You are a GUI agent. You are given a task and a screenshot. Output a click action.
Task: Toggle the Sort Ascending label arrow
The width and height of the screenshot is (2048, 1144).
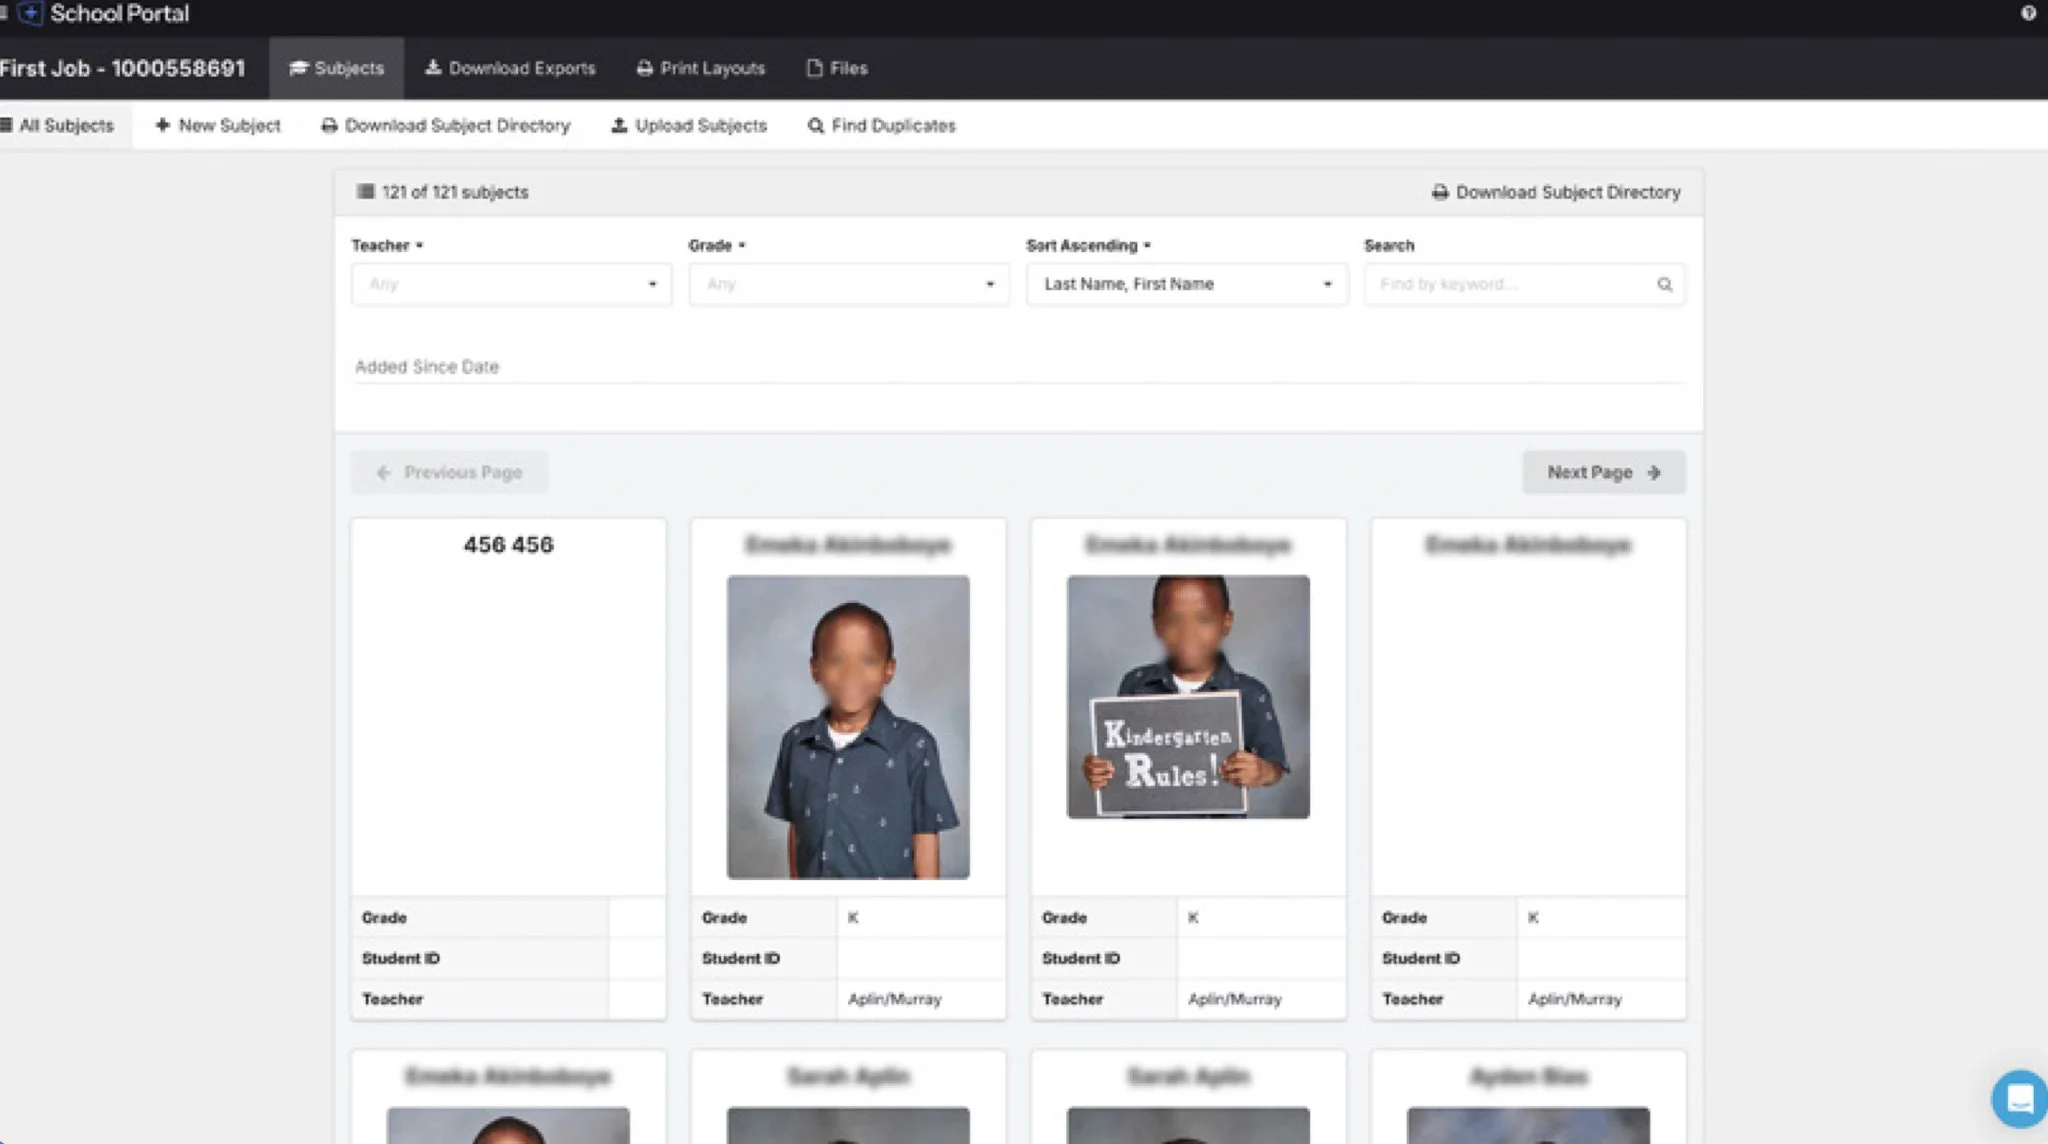pyautogui.click(x=1147, y=245)
